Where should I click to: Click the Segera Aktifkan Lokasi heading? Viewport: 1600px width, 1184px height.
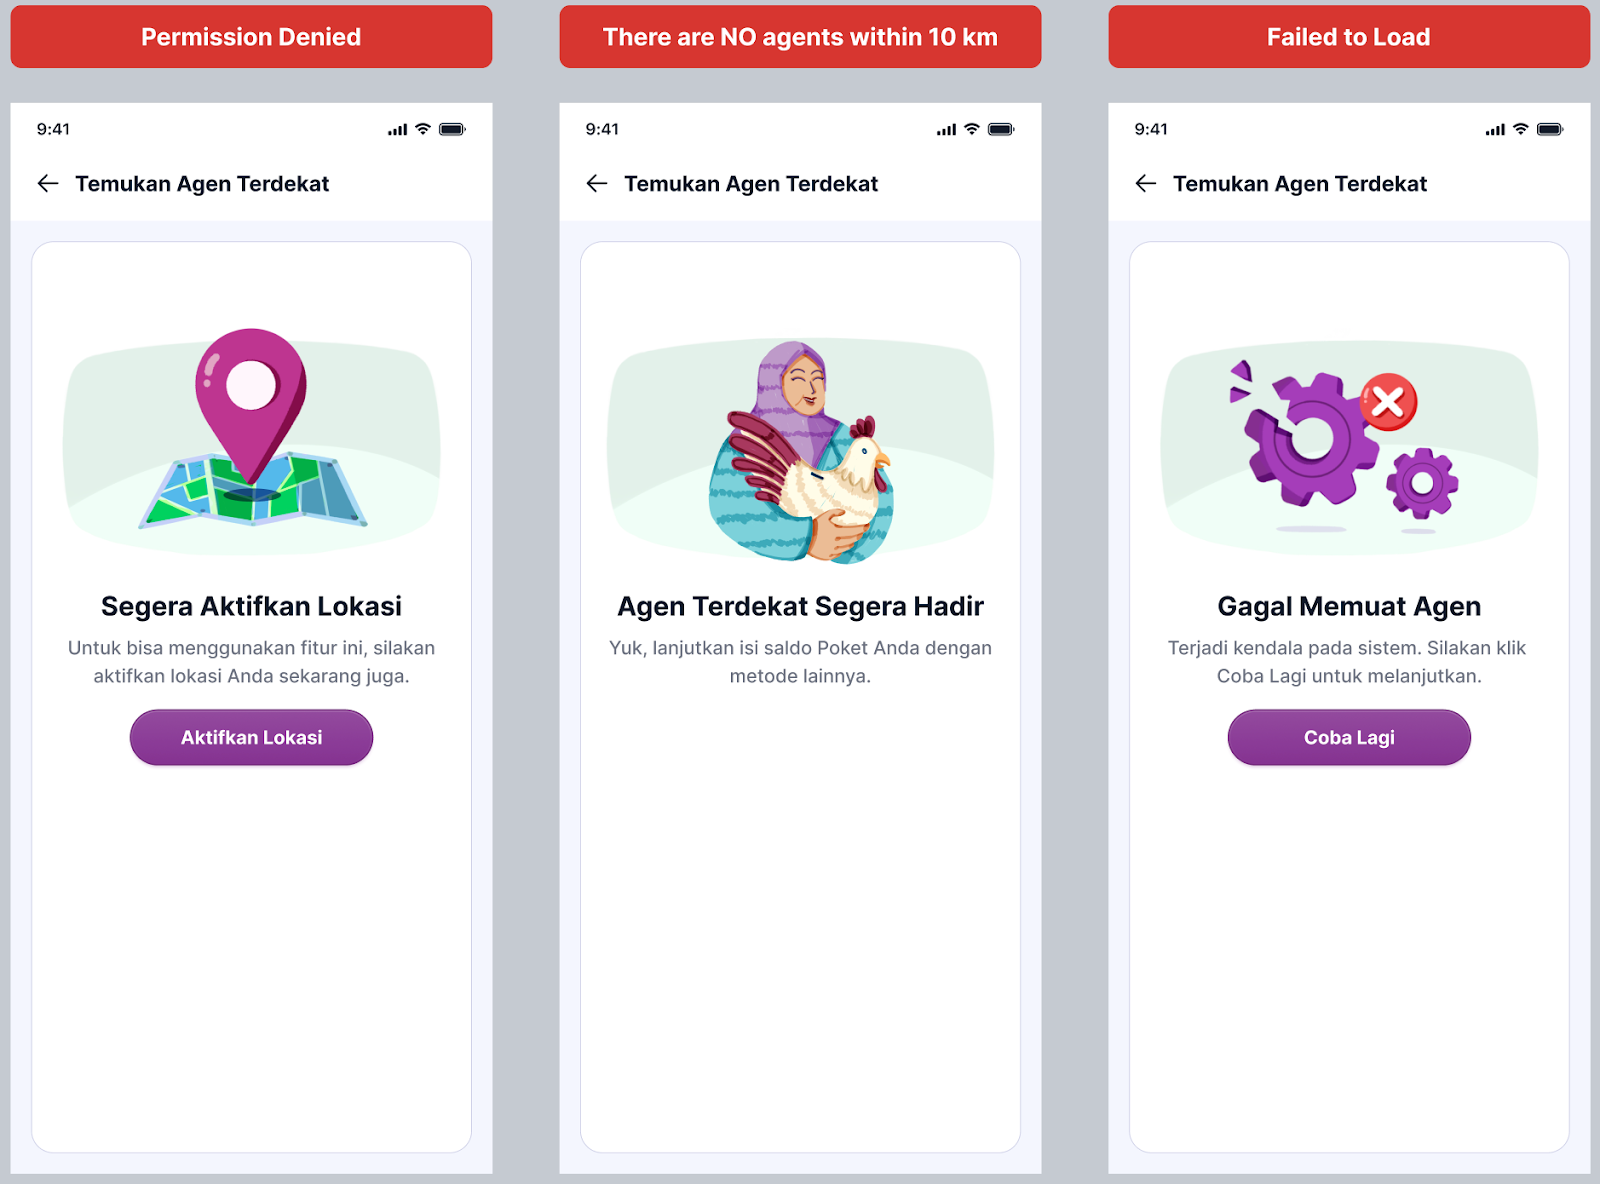coord(251,606)
